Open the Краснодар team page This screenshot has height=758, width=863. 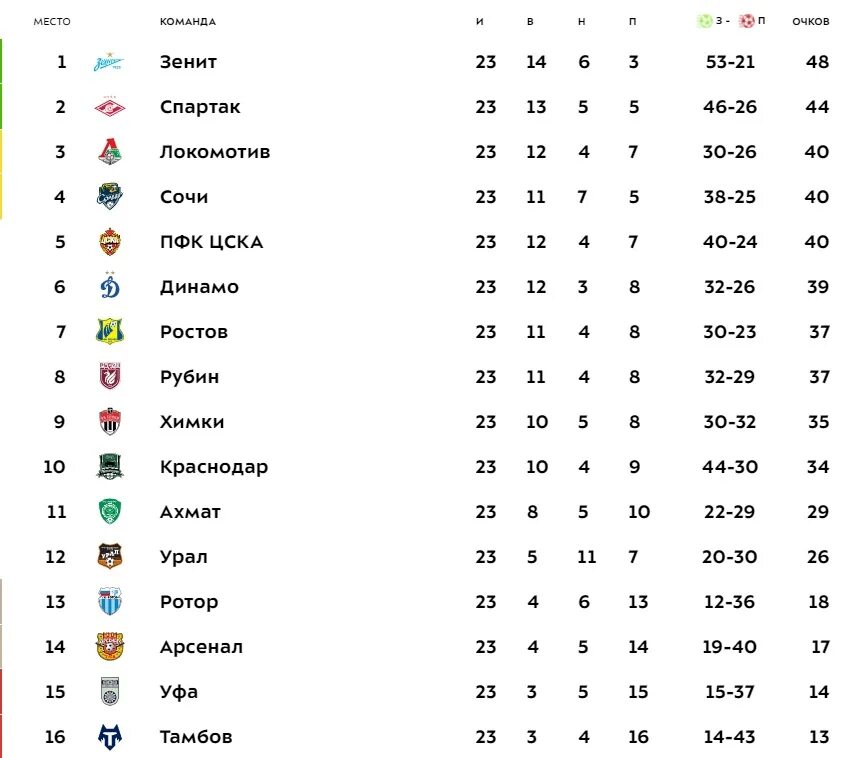(x=214, y=467)
